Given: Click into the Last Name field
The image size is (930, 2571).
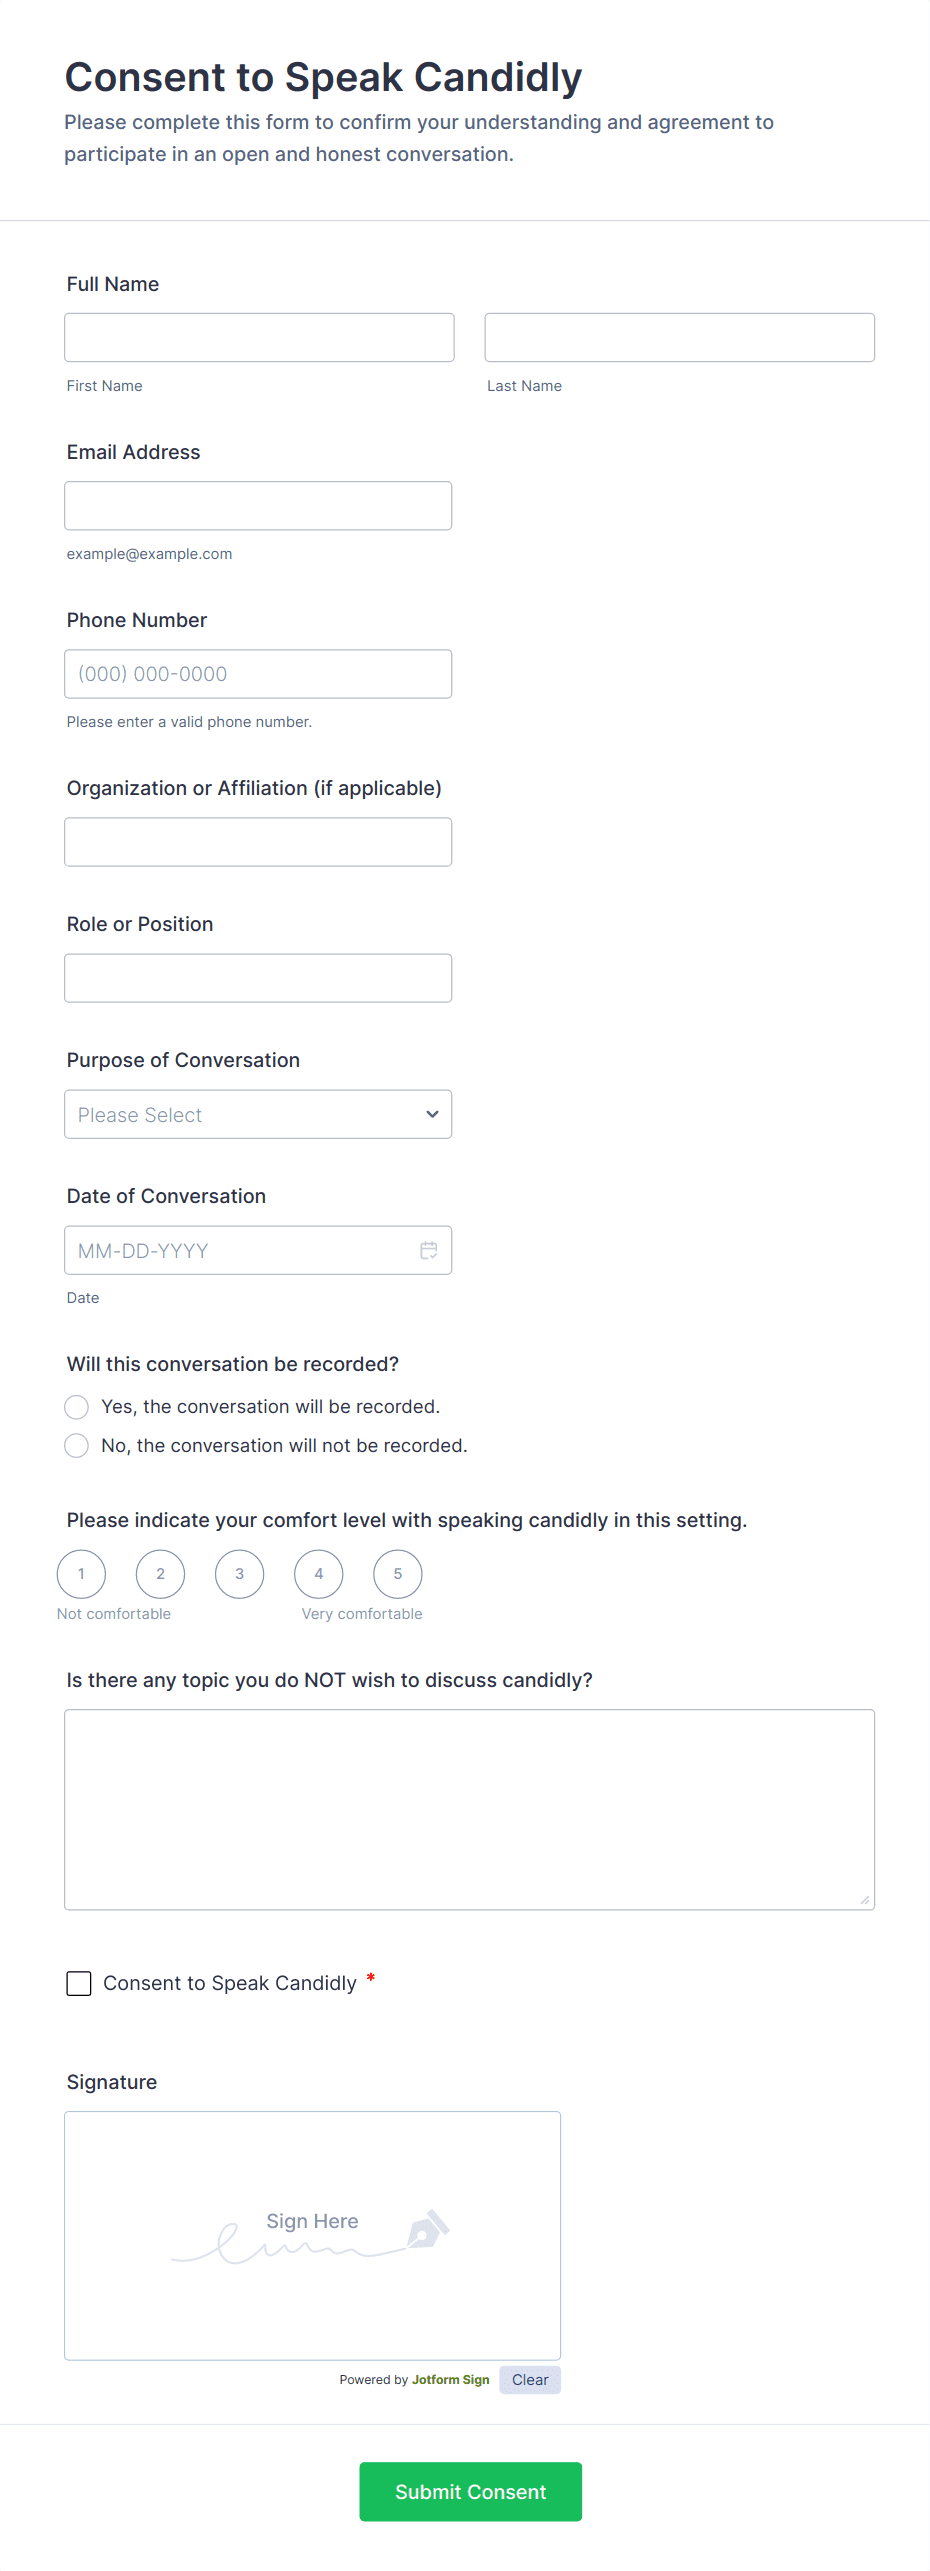Looking at the screenshot, I should point(679,338).
